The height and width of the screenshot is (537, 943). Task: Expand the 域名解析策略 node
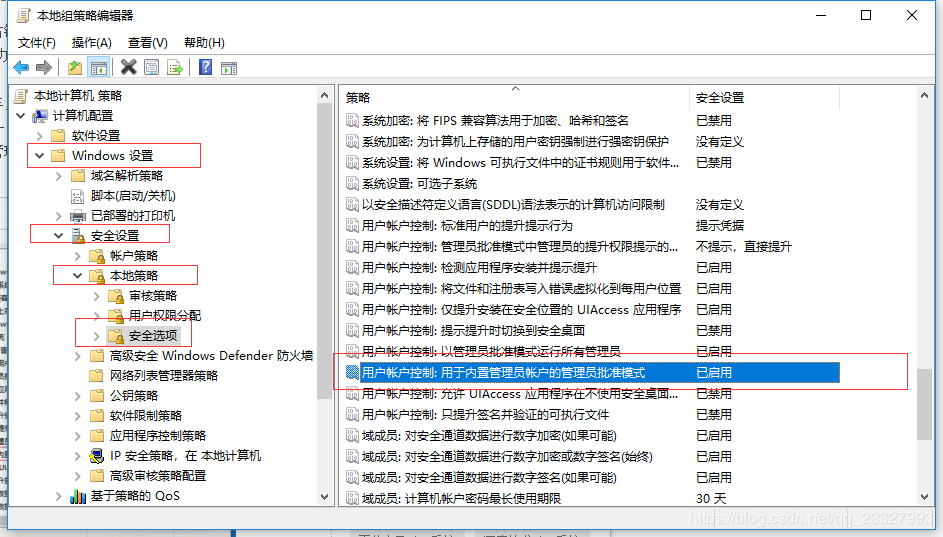click(x=58, y=176)
